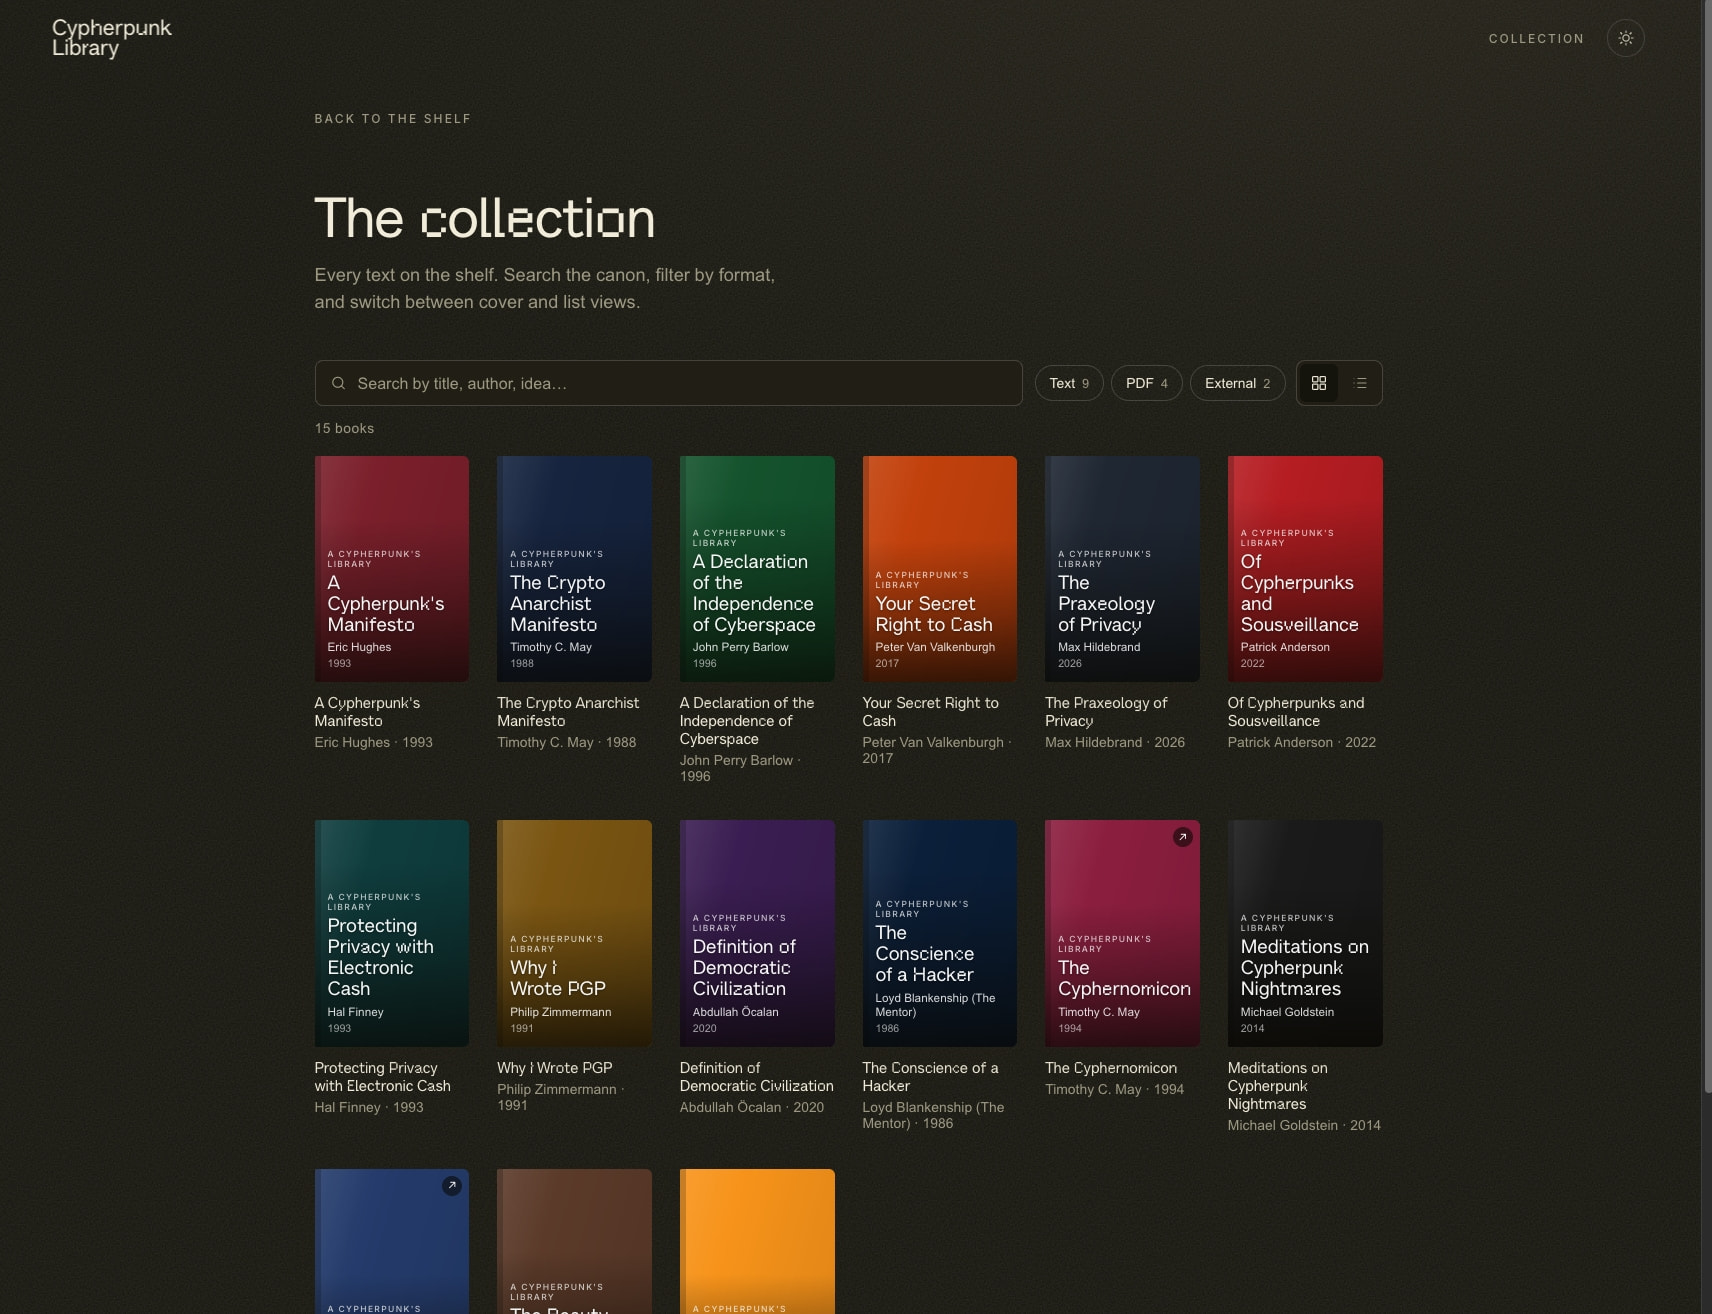Click 'Abdullah Öcalan · 2020' caption
Viewport: 1712px width, 1314px height.
752,1107
